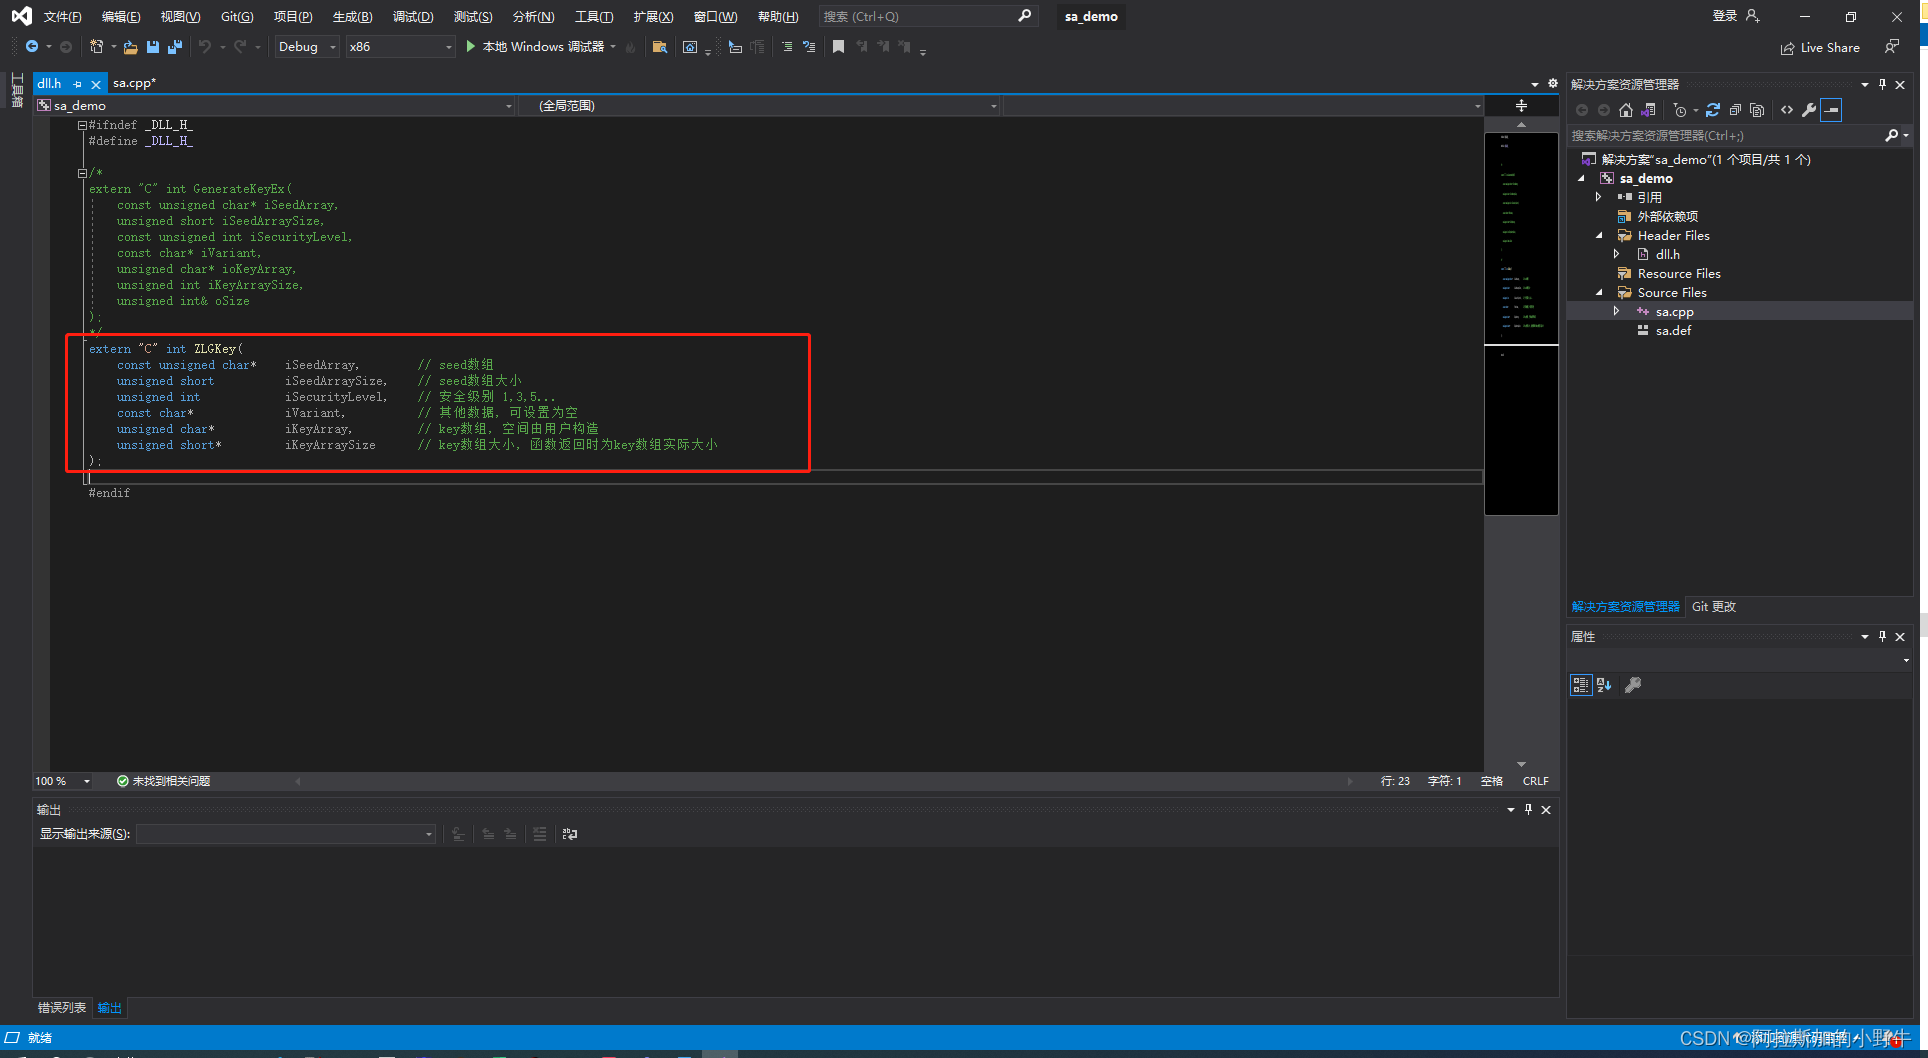Click the Save All icon

pyautogui.click(x=175, y=47)
